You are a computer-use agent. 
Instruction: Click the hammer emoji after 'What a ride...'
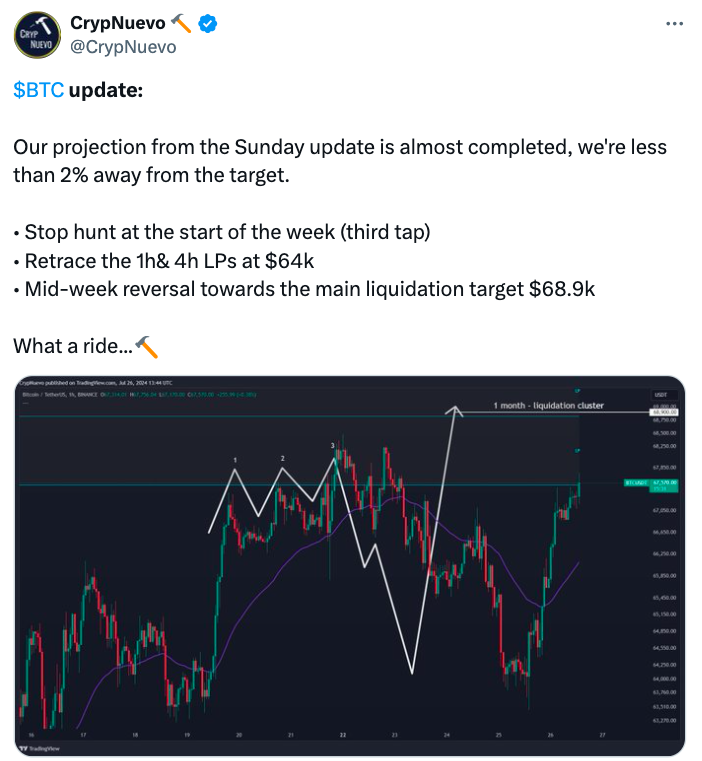[x=146, y=347]
